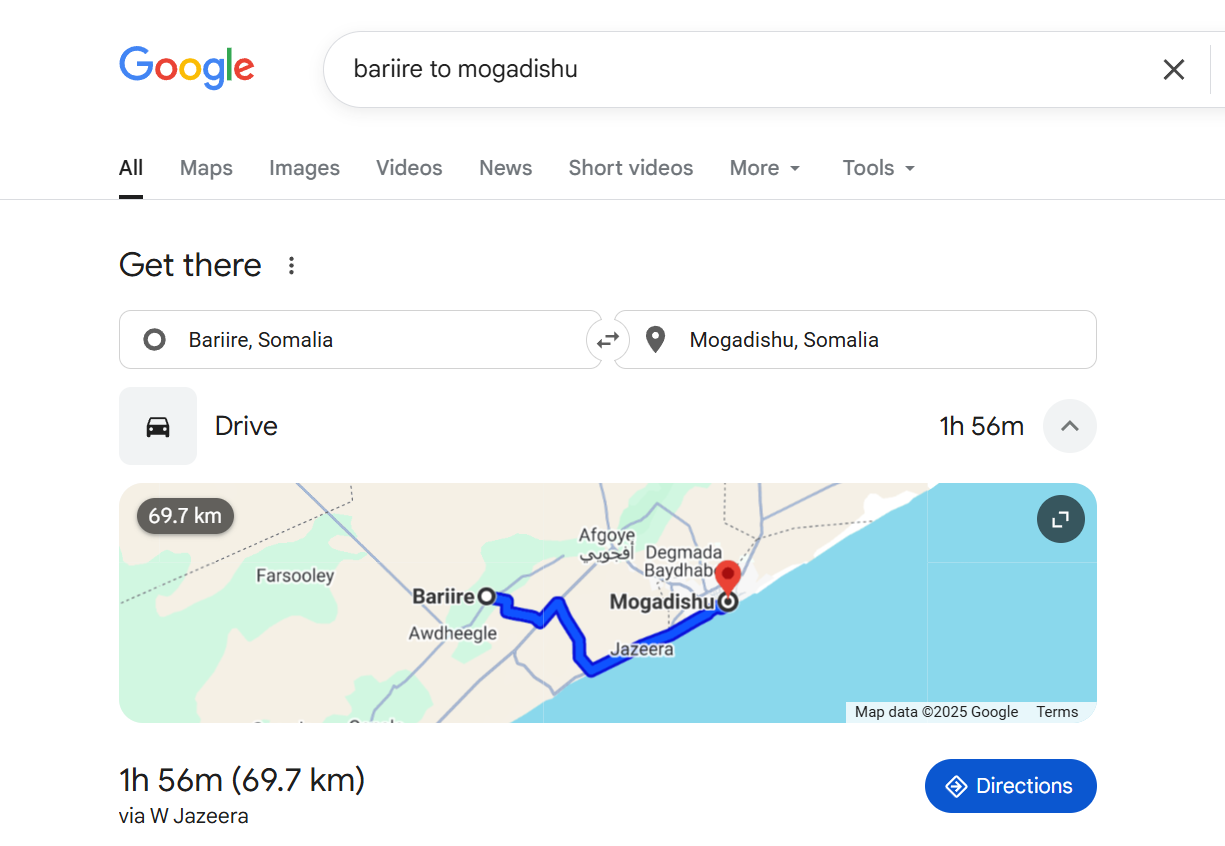
Task: Click the destination pin icon
Action: coord(655,339)
